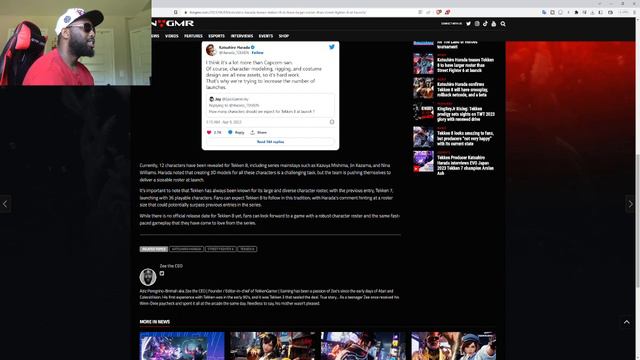Open the site's Twitter profile icon in header
The width and height of the screenshot is (640, 360).
pos(468,24)
